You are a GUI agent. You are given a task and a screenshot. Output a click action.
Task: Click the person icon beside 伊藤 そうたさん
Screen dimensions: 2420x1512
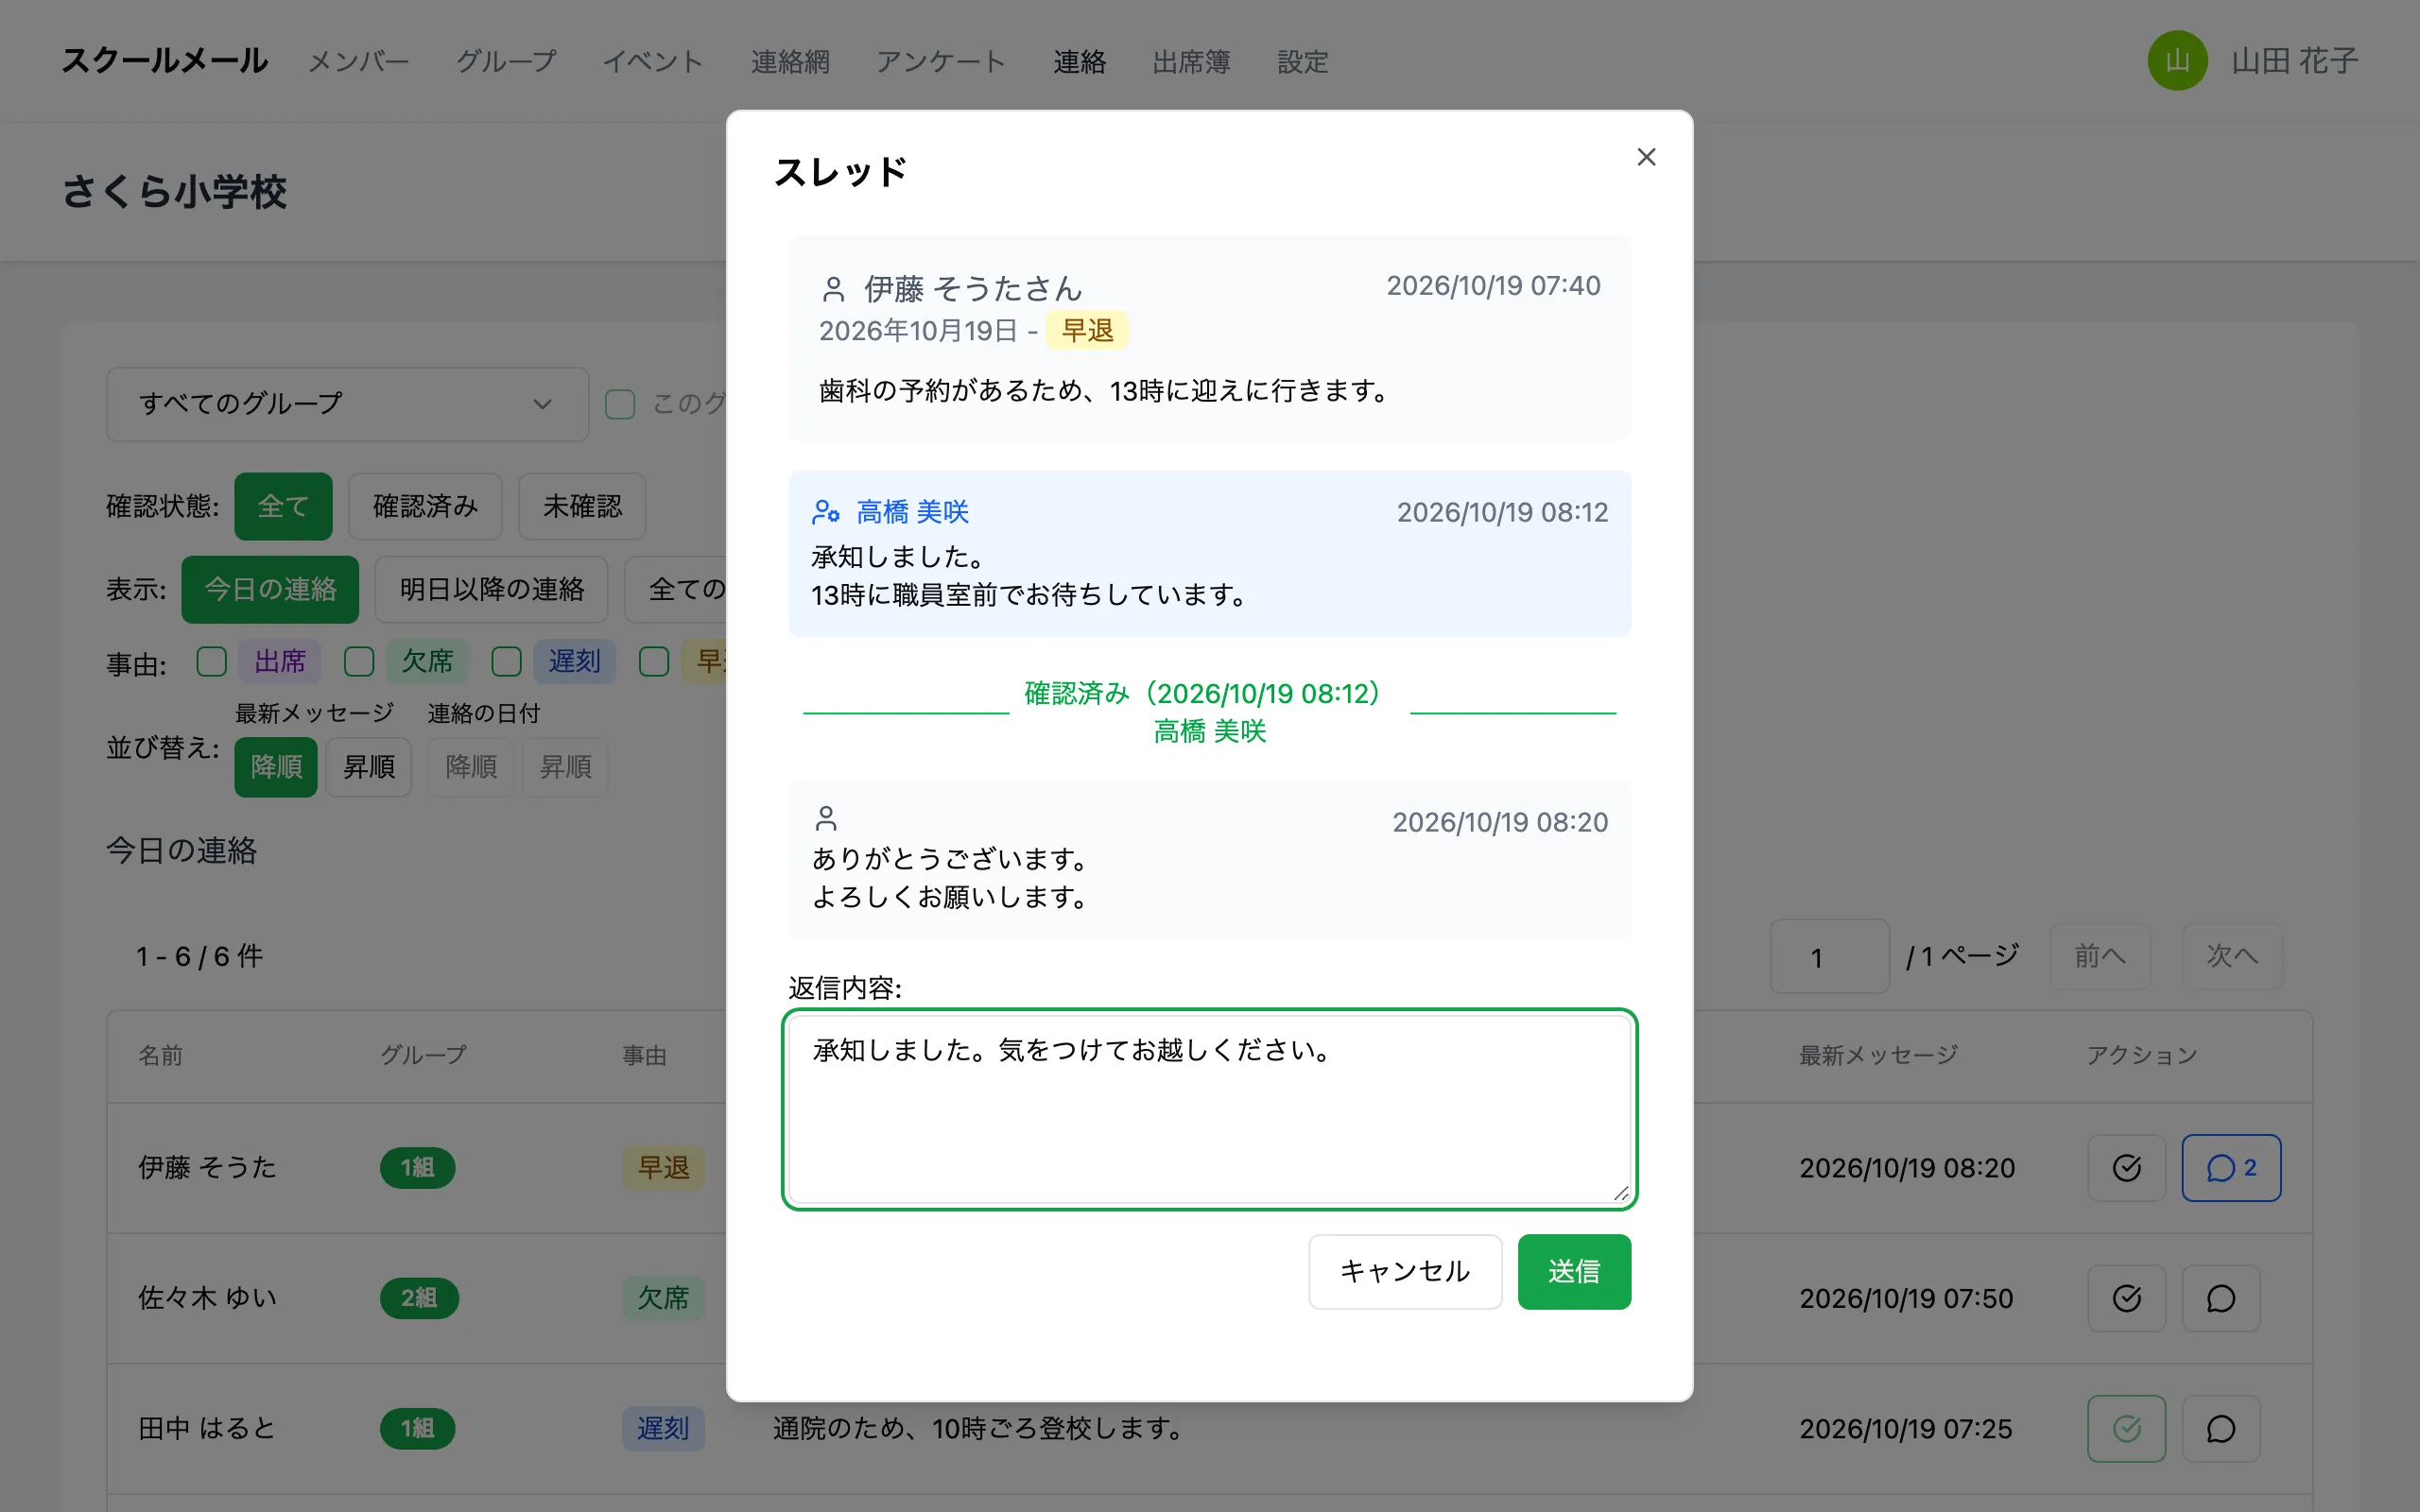tap(833, 289)
